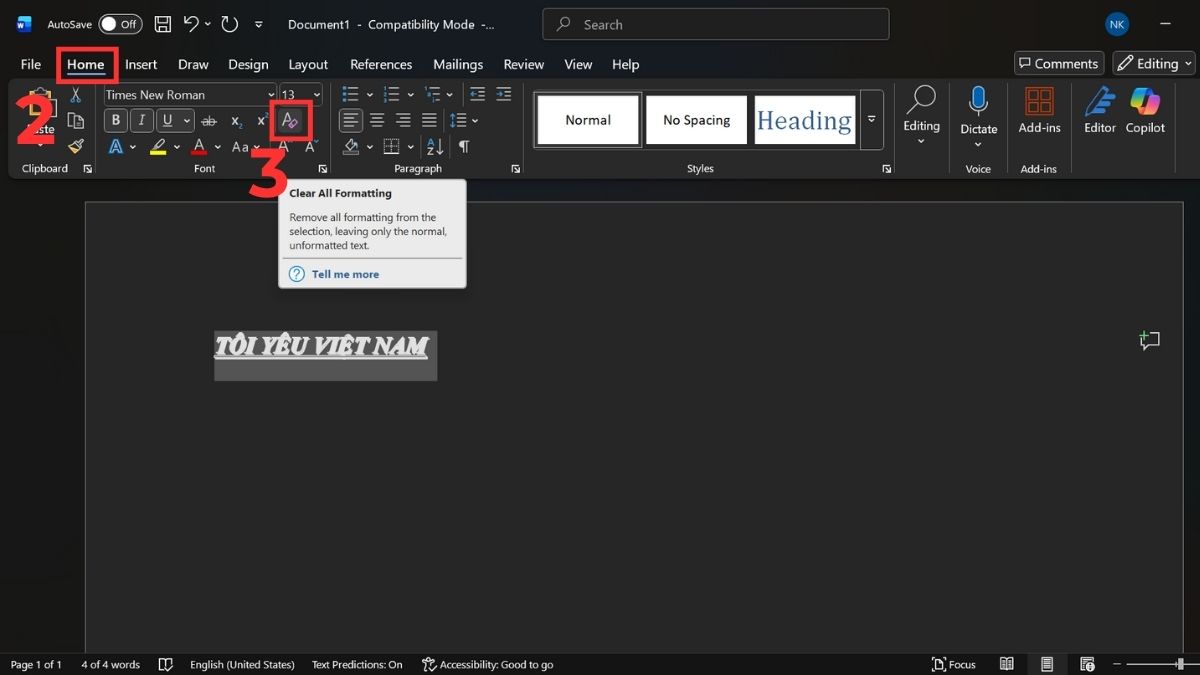The height and width of the screenshot is (675, 1200).
Task: Switch AutoSave off toggle
Action: pos(120,24)
